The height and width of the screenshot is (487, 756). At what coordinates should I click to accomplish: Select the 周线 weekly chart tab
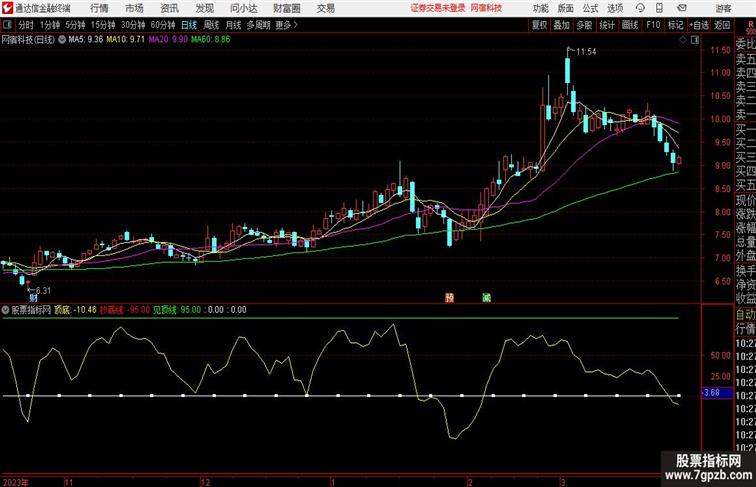pyautogui.click(x=211, y=25)
